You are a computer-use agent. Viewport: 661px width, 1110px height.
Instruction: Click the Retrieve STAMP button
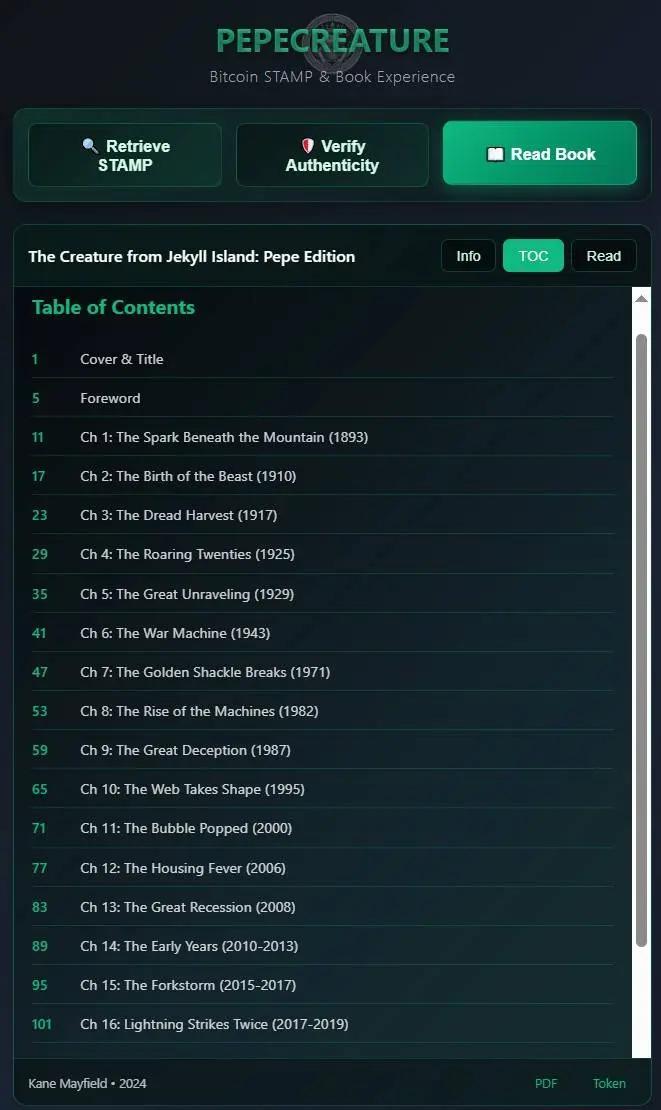[125, 155]
